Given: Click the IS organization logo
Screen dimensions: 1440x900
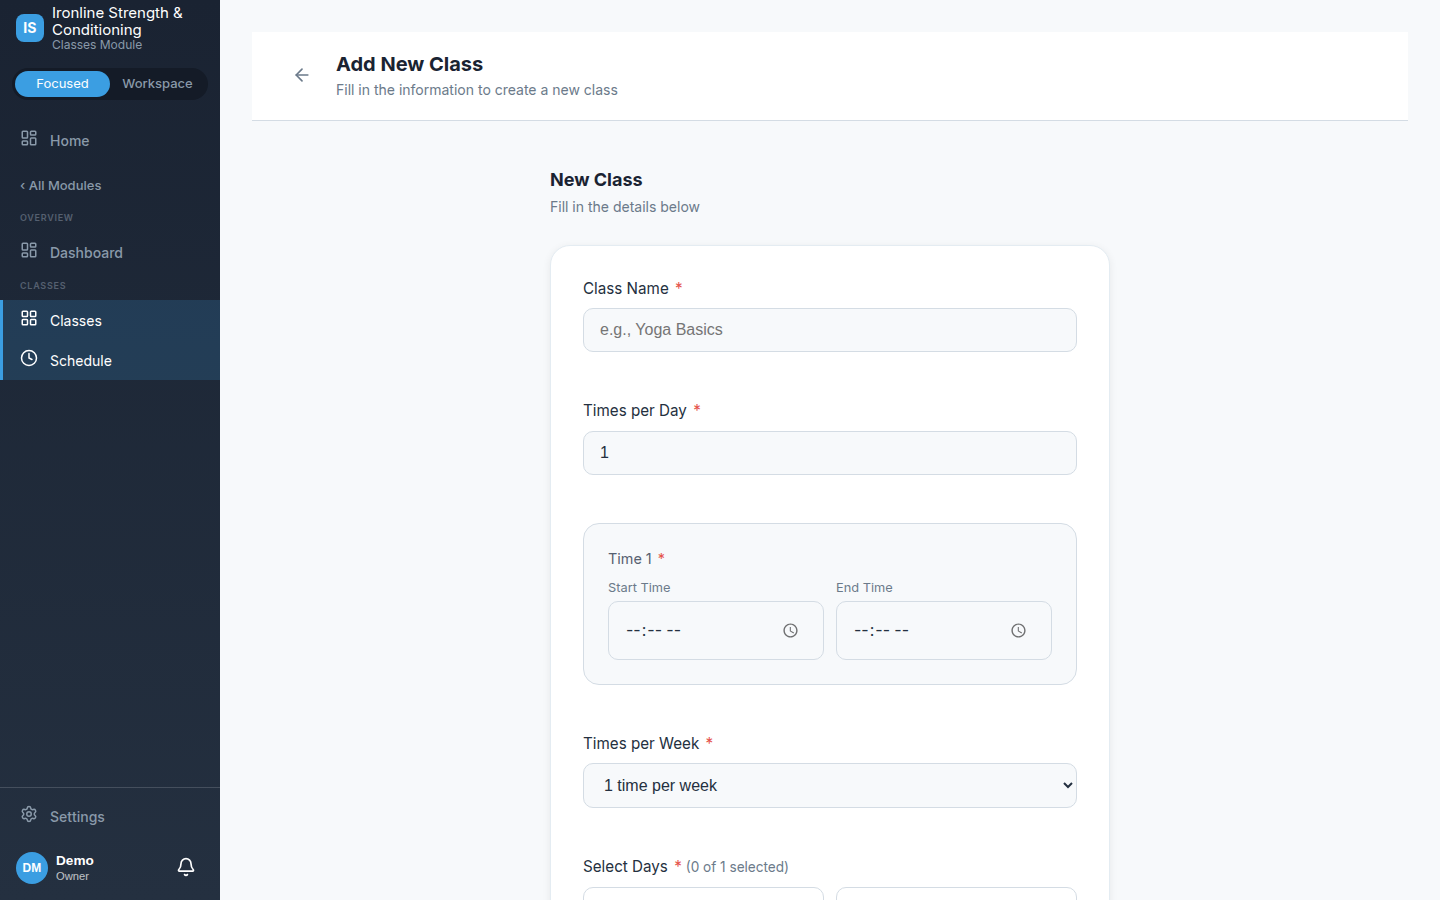Looking at the screenshot, I should [30, 28].
